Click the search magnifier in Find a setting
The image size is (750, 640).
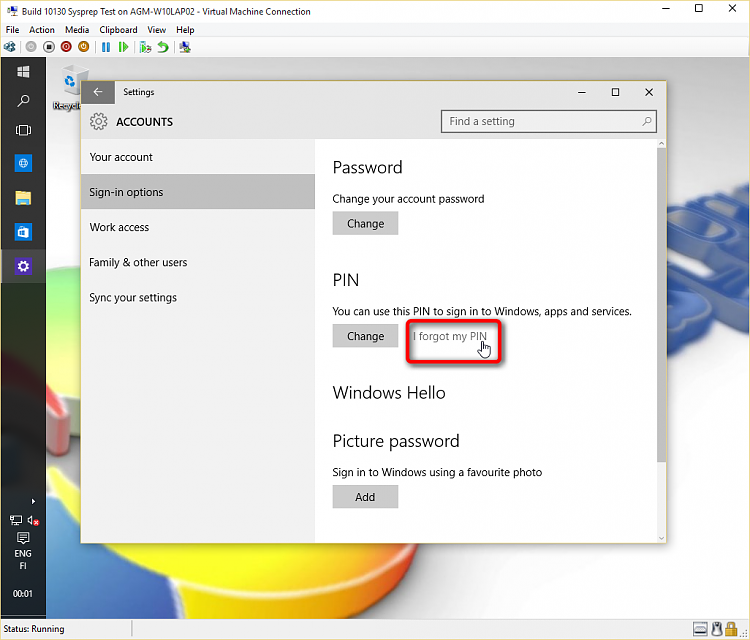pos(647,121)
